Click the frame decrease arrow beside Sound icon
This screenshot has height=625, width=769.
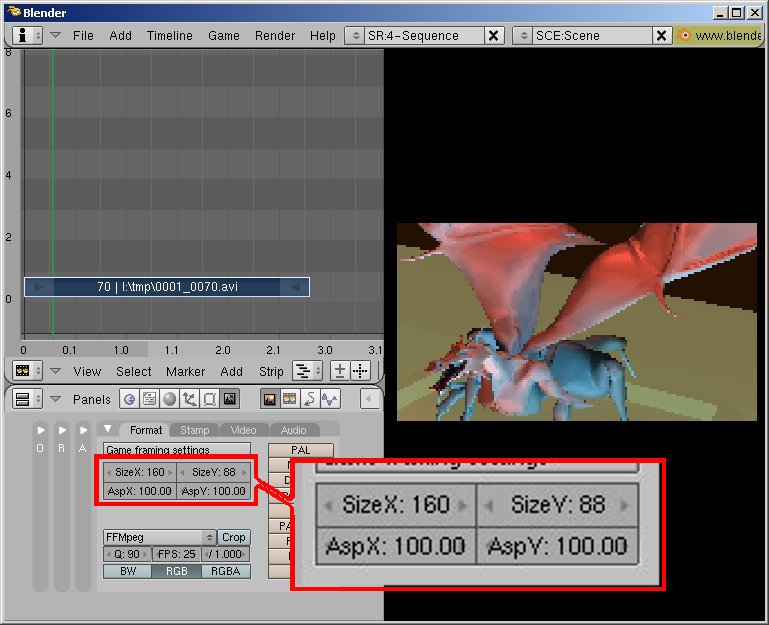[x=369, y=399]
